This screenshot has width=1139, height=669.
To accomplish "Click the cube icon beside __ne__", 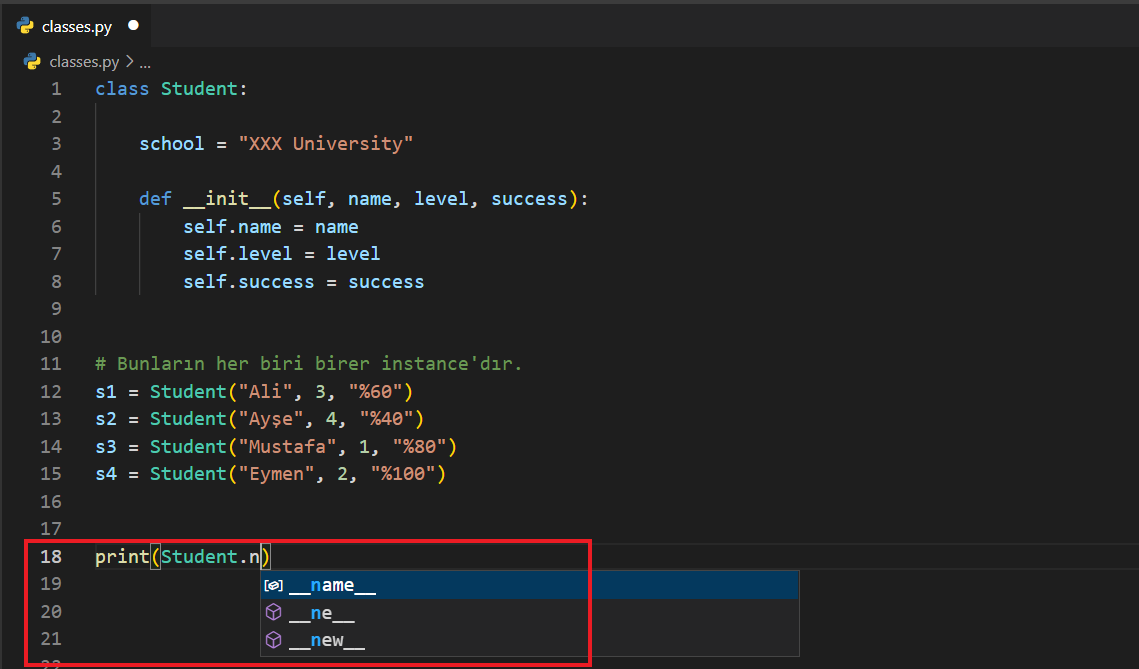I will tap(273, 613).
